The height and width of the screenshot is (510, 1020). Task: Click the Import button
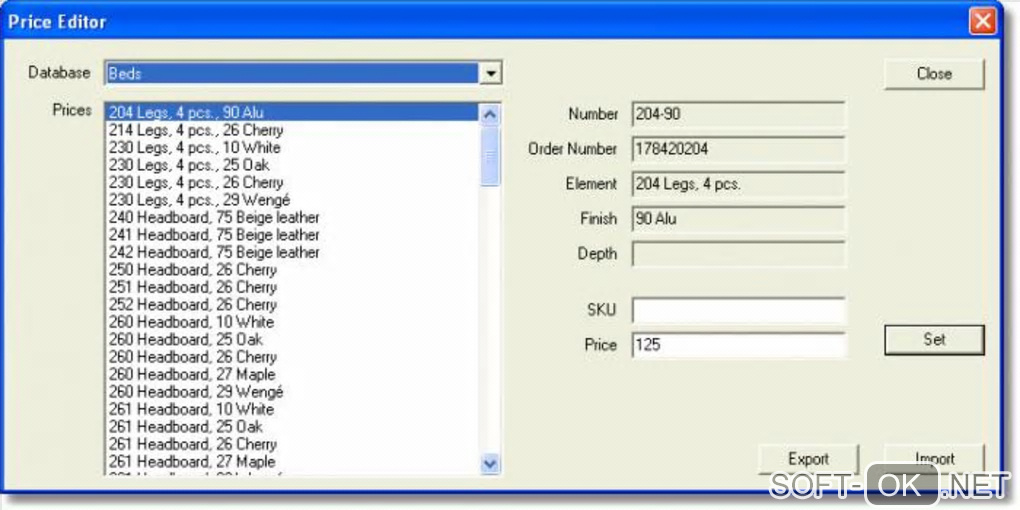point(934,459)
